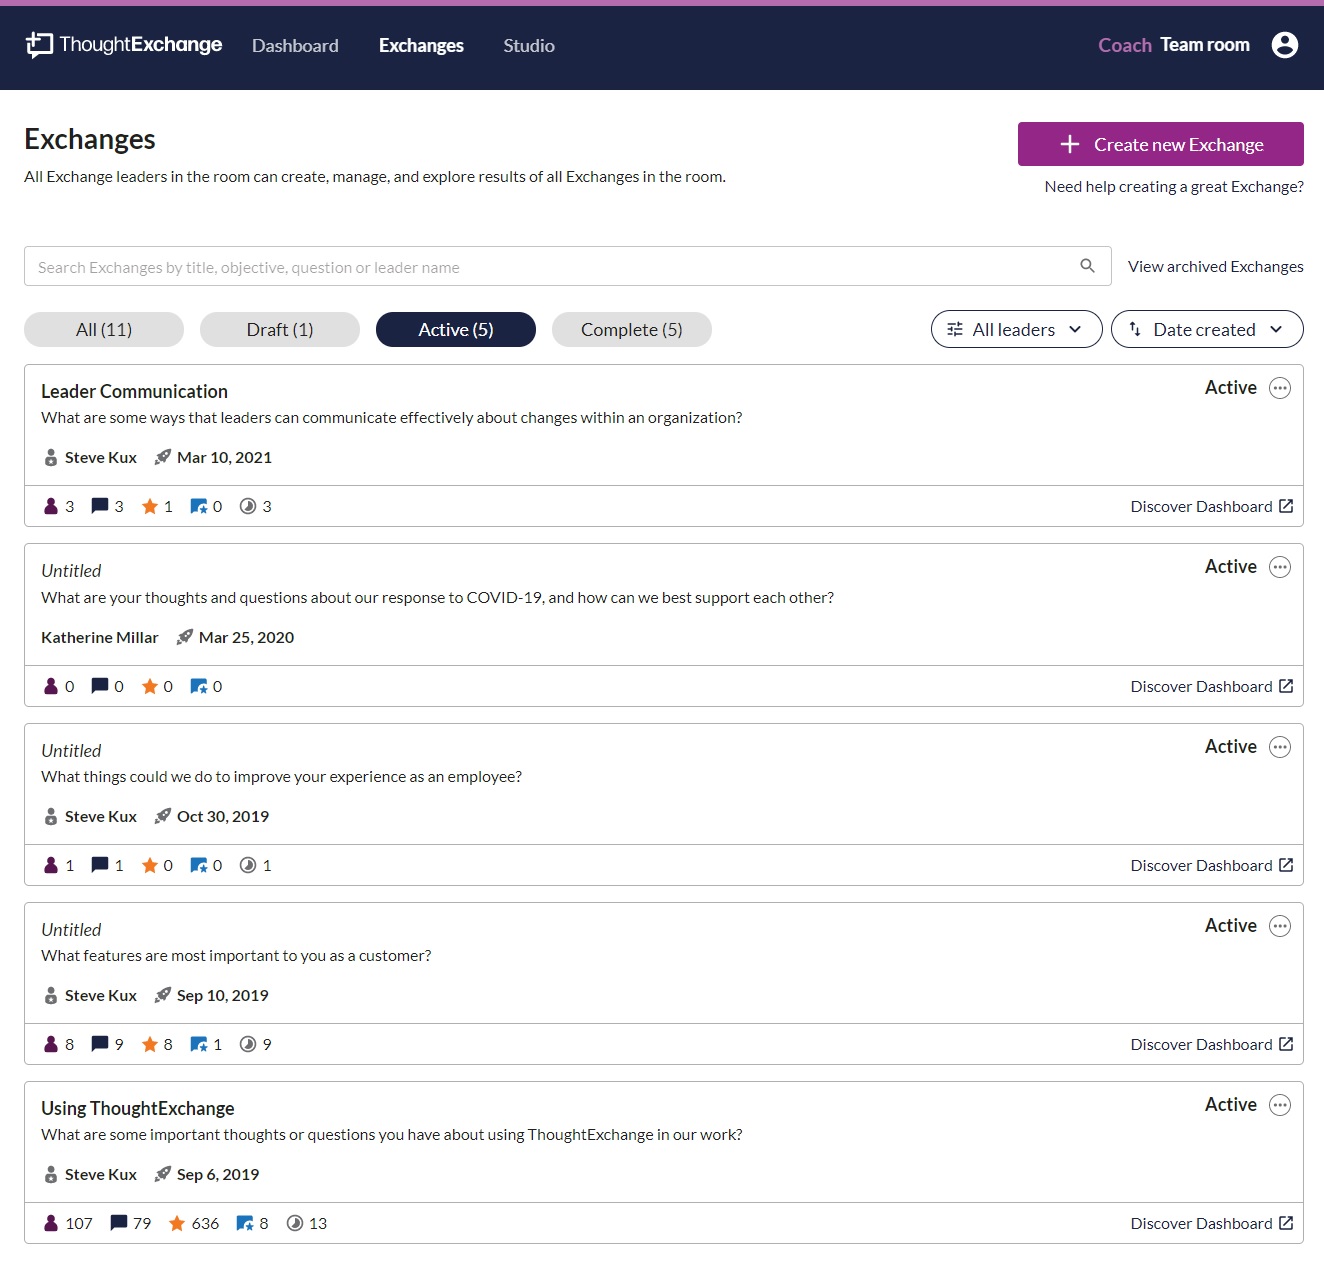Screen dimensions: 1324x1270
Task: Click Create new Exchange button
Action: (x=1161, y=144)
